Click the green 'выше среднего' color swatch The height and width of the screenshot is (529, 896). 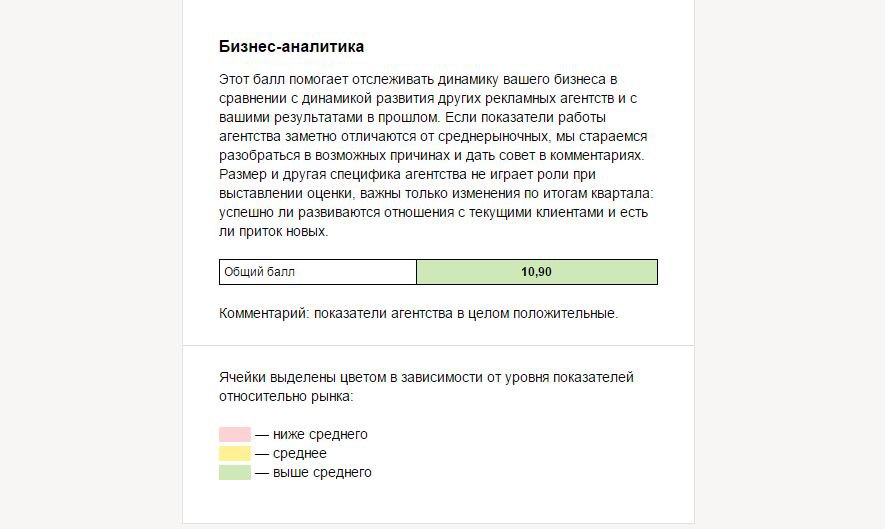coord(235,472)
